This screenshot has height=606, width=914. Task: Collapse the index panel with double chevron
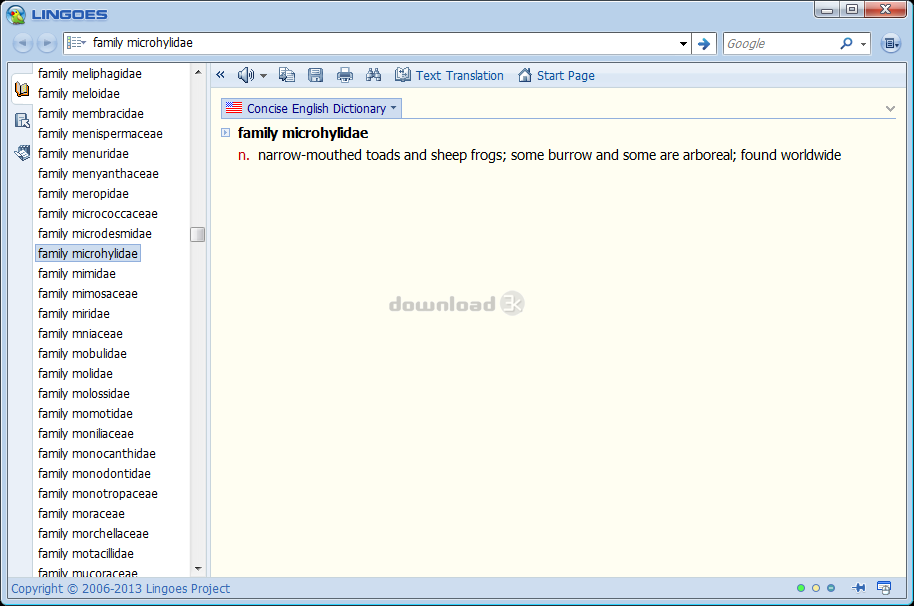(x=220, y=75)
